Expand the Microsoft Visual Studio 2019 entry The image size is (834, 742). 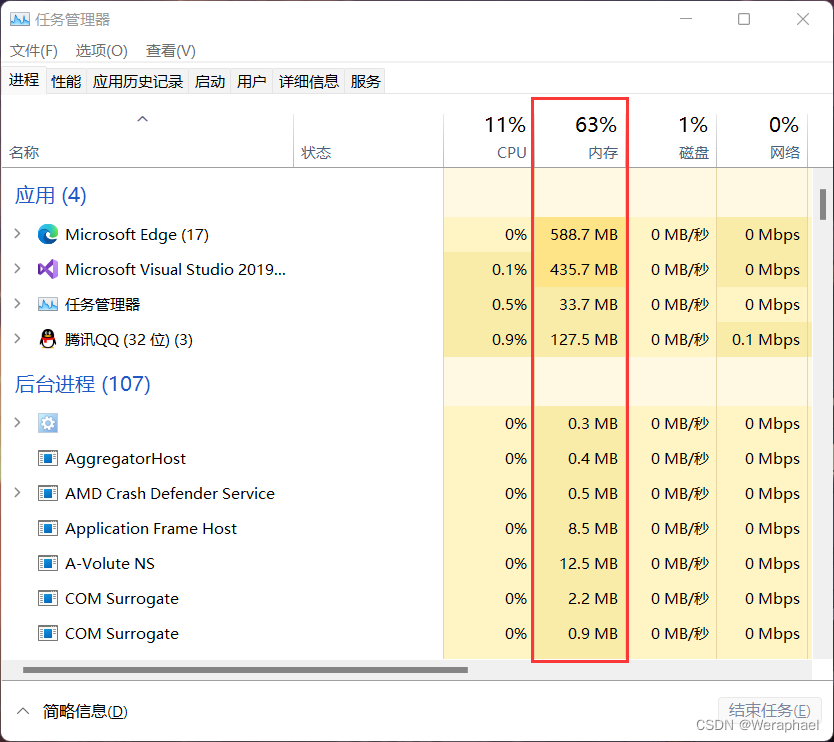tap(18, 269)
